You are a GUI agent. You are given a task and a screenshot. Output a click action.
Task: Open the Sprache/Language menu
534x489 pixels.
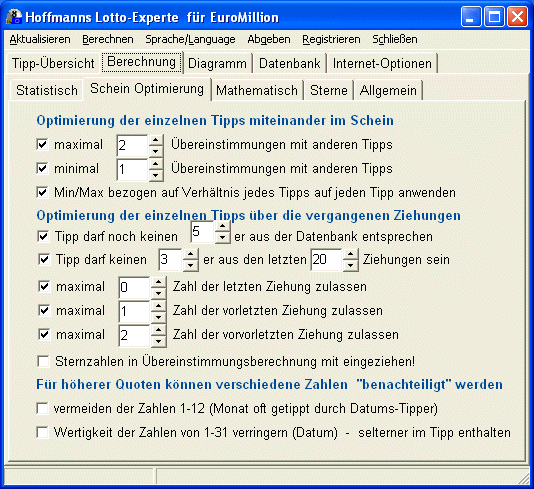(x=190, y=39)
